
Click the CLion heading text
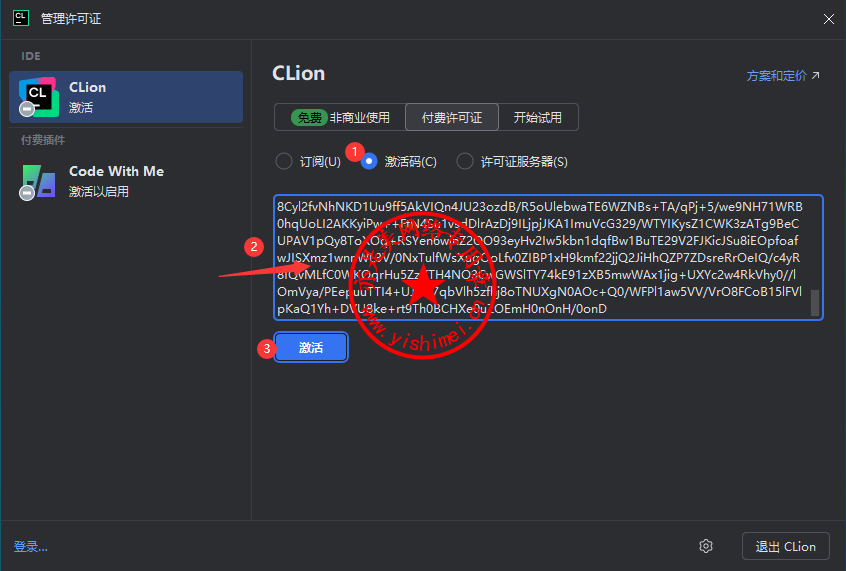tap(298, 73)
